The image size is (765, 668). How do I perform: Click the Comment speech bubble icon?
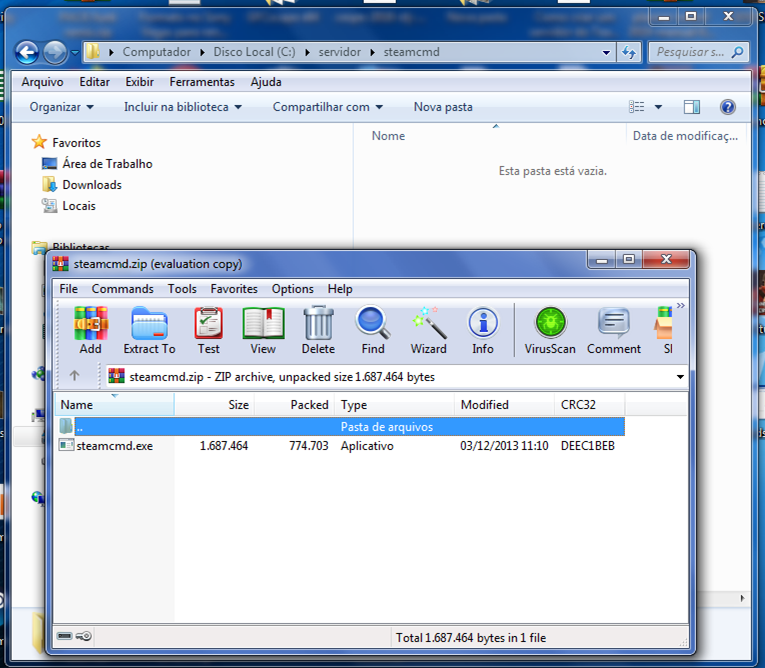(x=614, y=329)
